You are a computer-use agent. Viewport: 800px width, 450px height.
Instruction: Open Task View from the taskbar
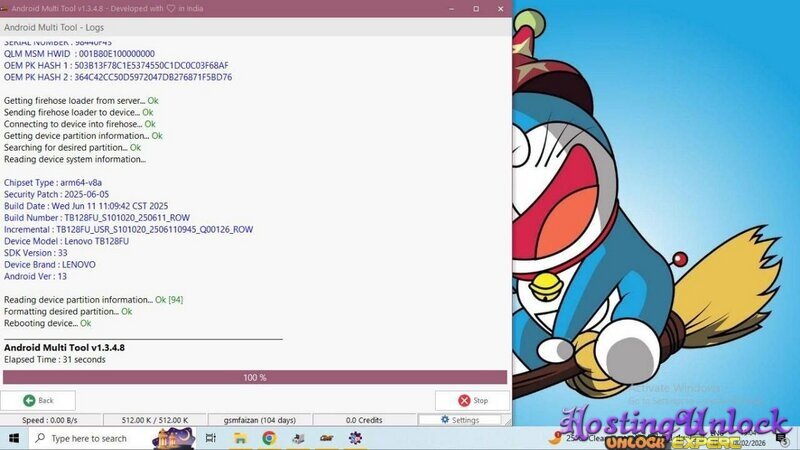click(x=210, y=438)
